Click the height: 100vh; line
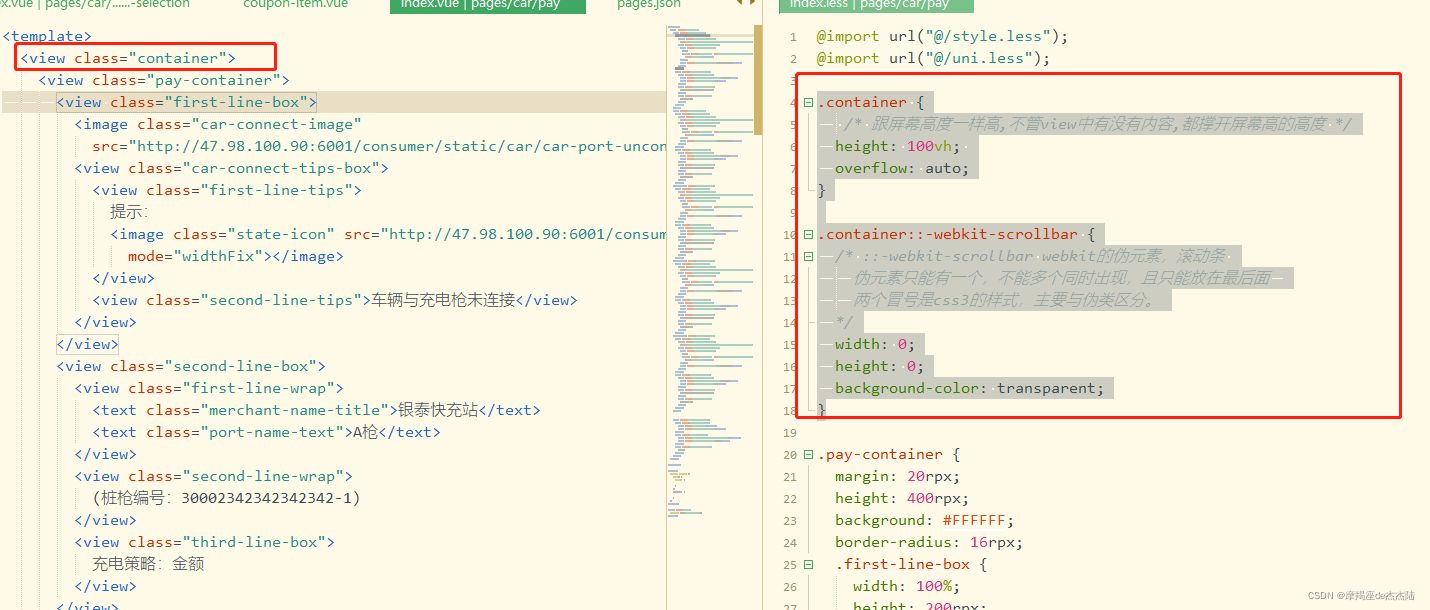The image size is (1430, 610). (x=898, y=146)
